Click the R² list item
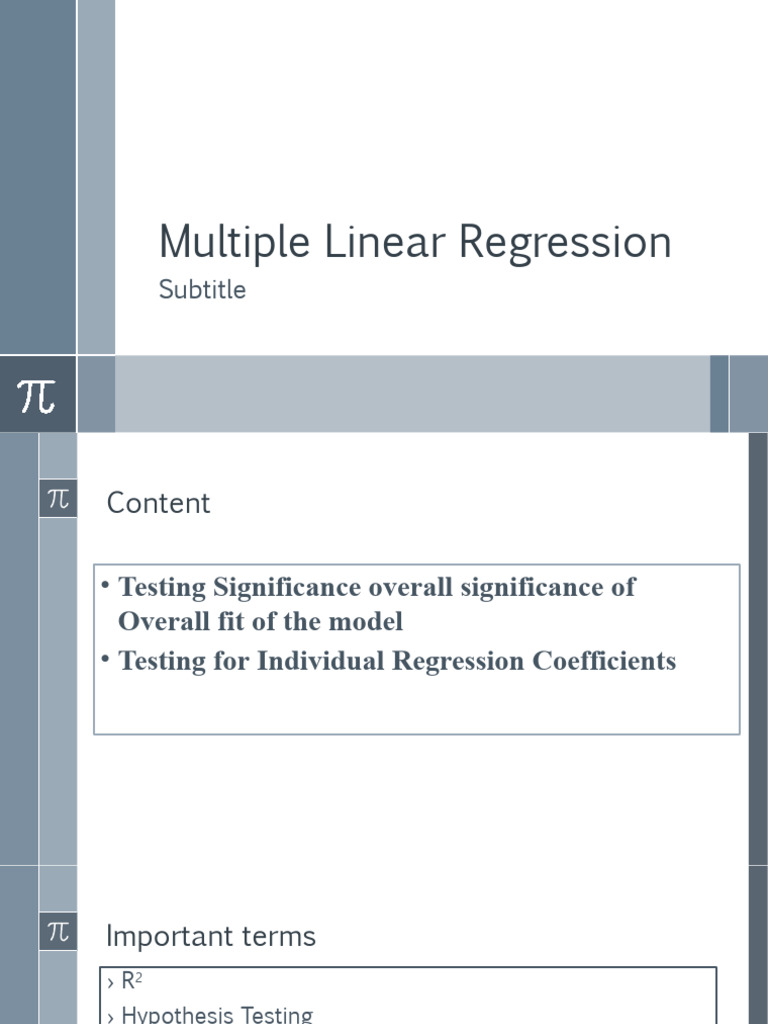This screenshot has height=1024, width=768. pos(132,982)
